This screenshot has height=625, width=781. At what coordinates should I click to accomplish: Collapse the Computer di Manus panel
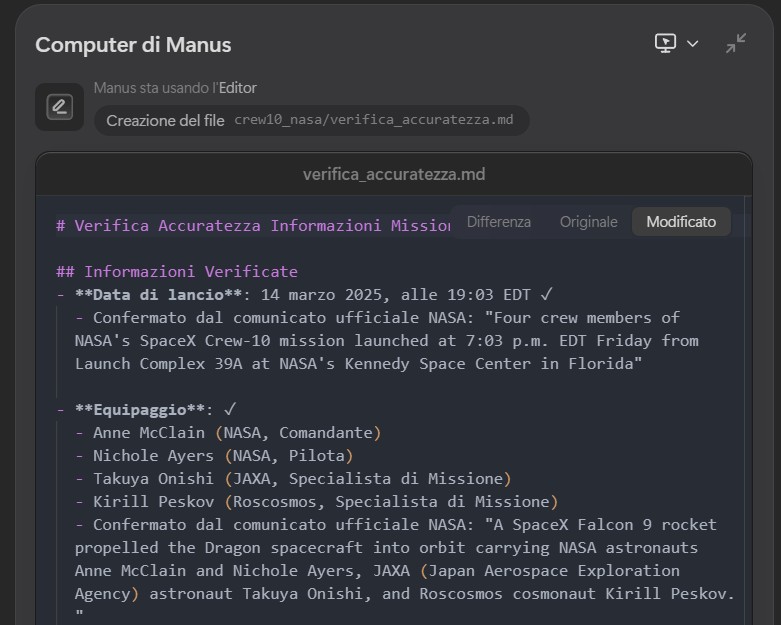pos(736,43)
